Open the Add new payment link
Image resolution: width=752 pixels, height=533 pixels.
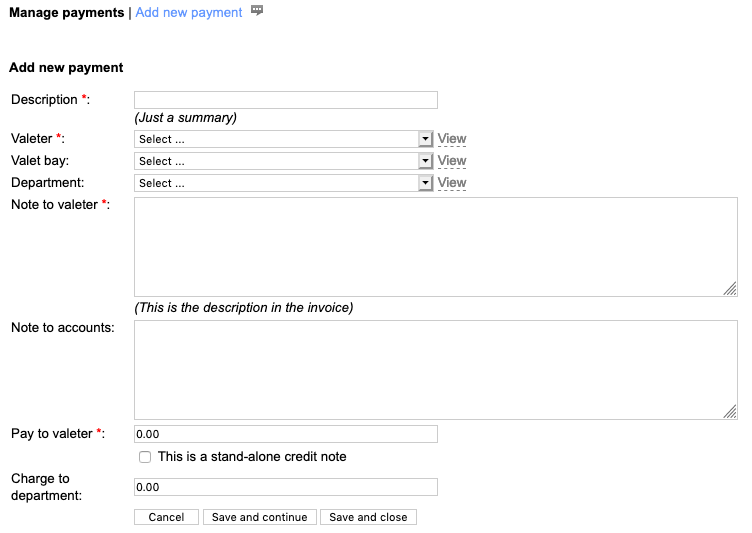click(189, 12)
